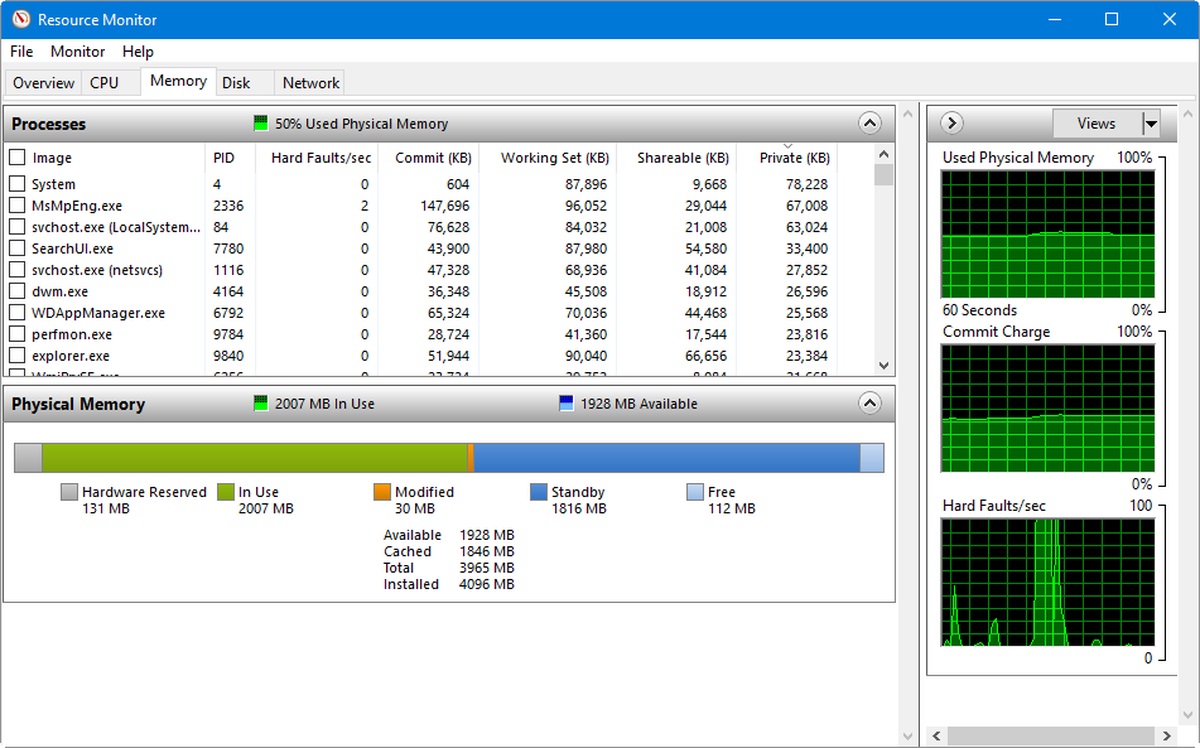Click the green In Use memory bar segment
The image size is (1200, 748).
pyautogui.click(x=254, y=458)
